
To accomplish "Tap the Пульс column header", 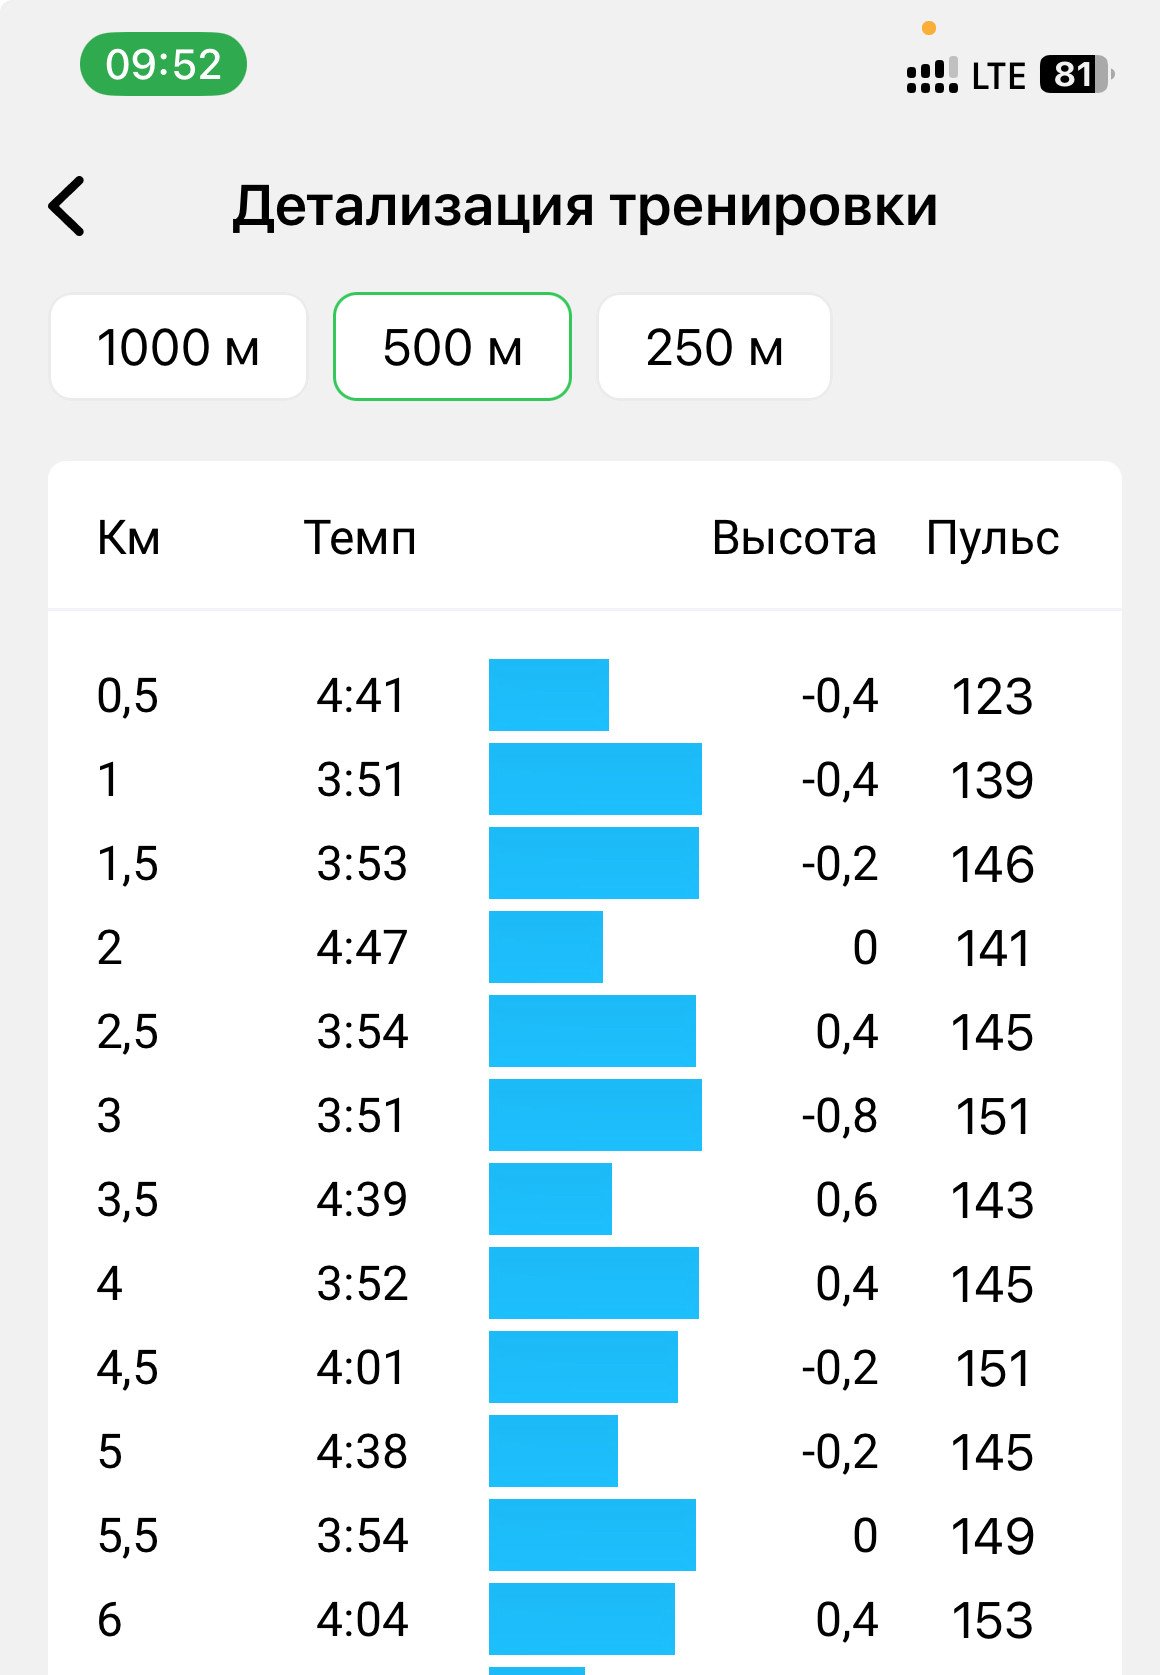I will pos(992,538).
